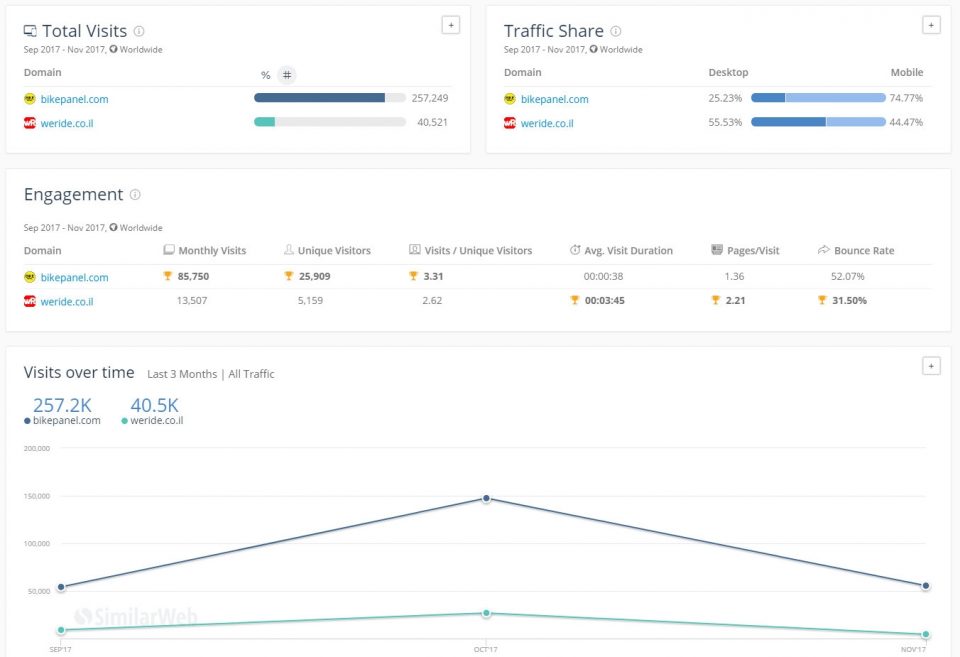Image resolution: width=960 pixels, height=657 pixels.
Task: Click the info icon next to Engagement heading
Action: [x=135, y=195]
